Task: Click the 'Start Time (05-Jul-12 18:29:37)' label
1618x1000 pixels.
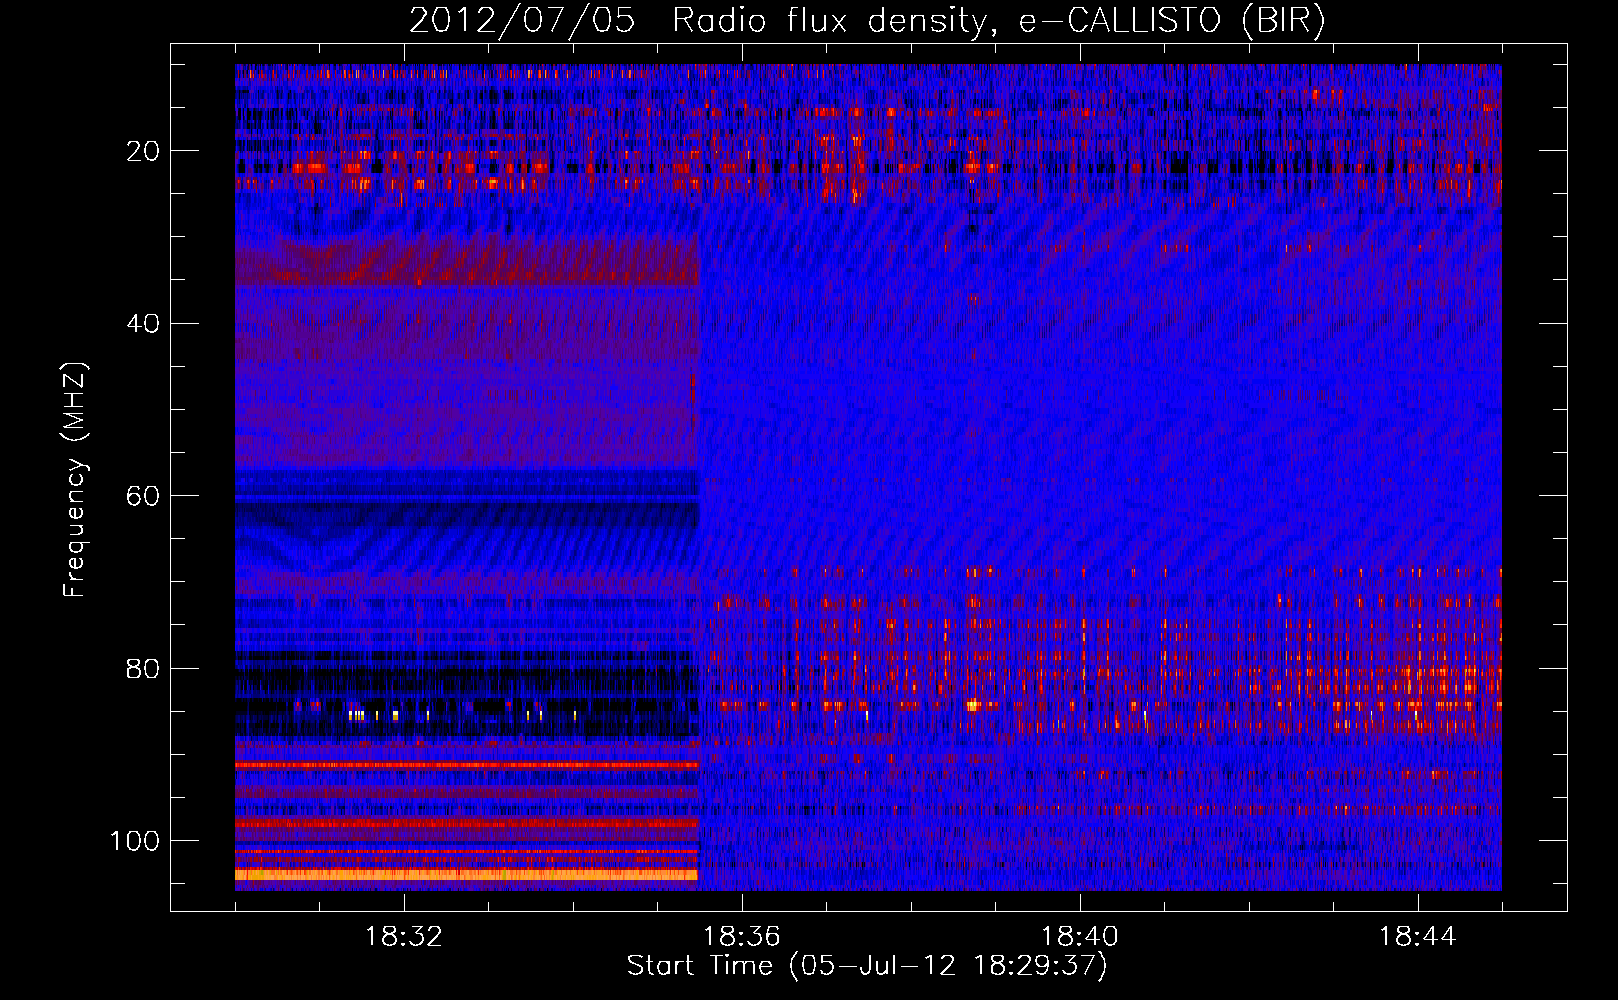Action: pos(867,966)
